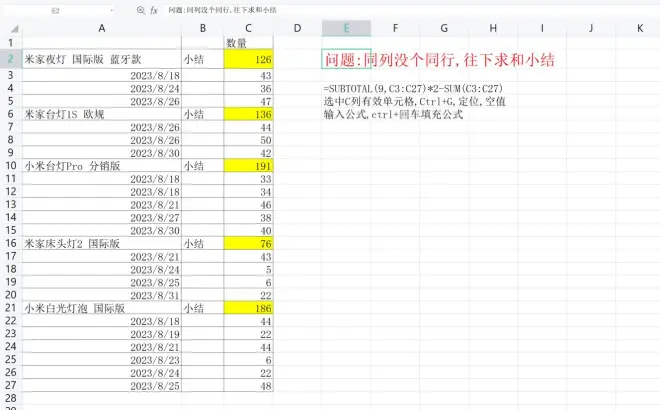Screen dimensions: 660x410
Task: Select the 2023/8/31 date cell
Action: coord(101,295)
